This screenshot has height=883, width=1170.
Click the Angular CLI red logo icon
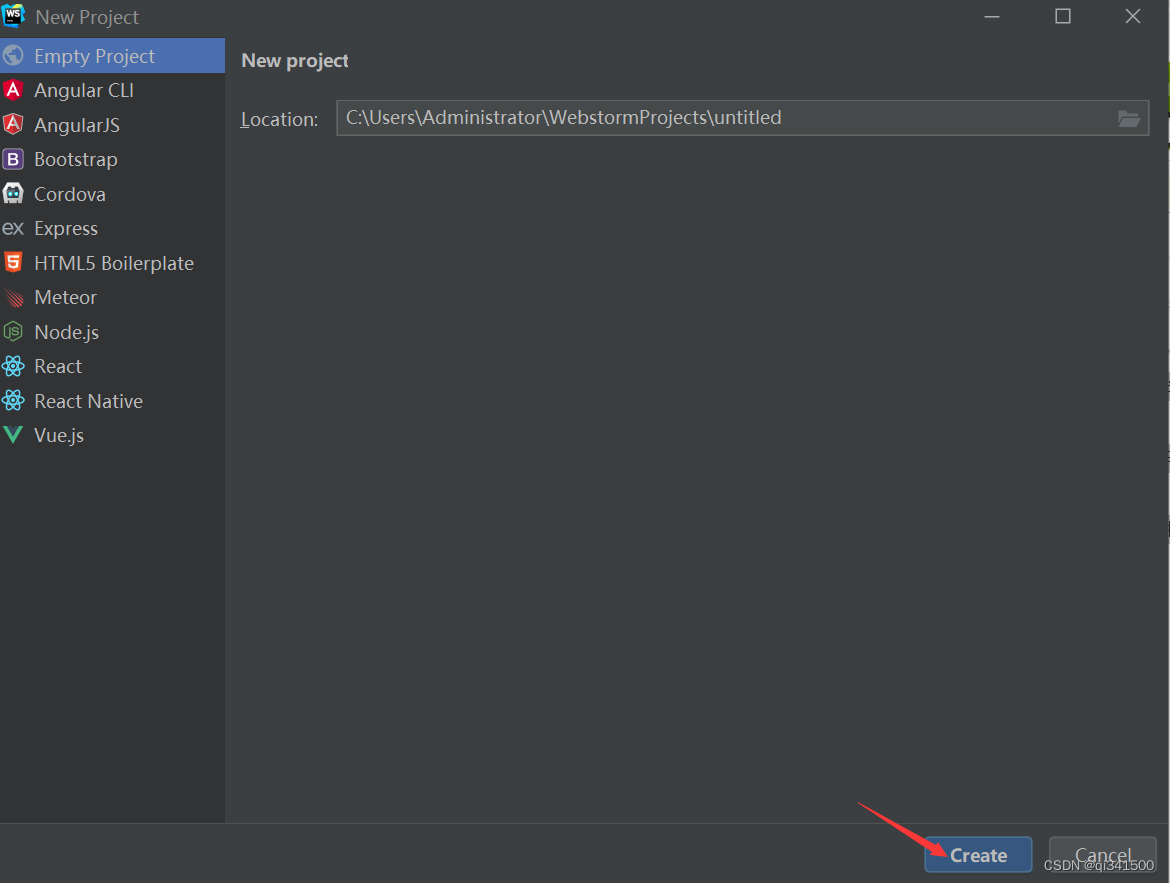point(13,90)
